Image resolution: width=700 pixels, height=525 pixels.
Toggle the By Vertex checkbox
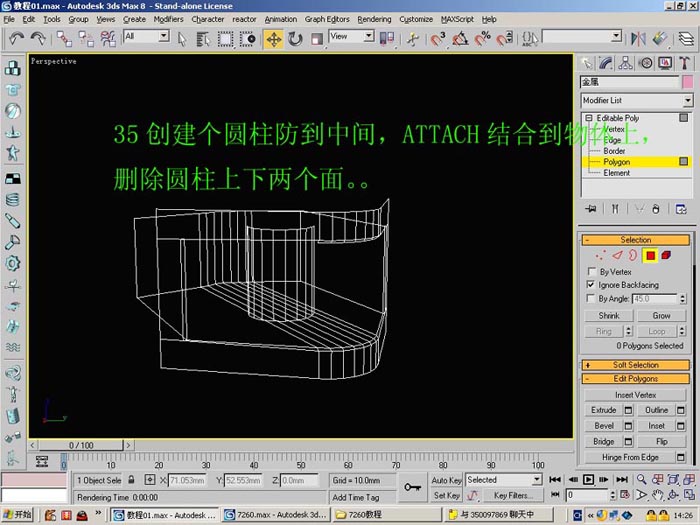point(592,271)
